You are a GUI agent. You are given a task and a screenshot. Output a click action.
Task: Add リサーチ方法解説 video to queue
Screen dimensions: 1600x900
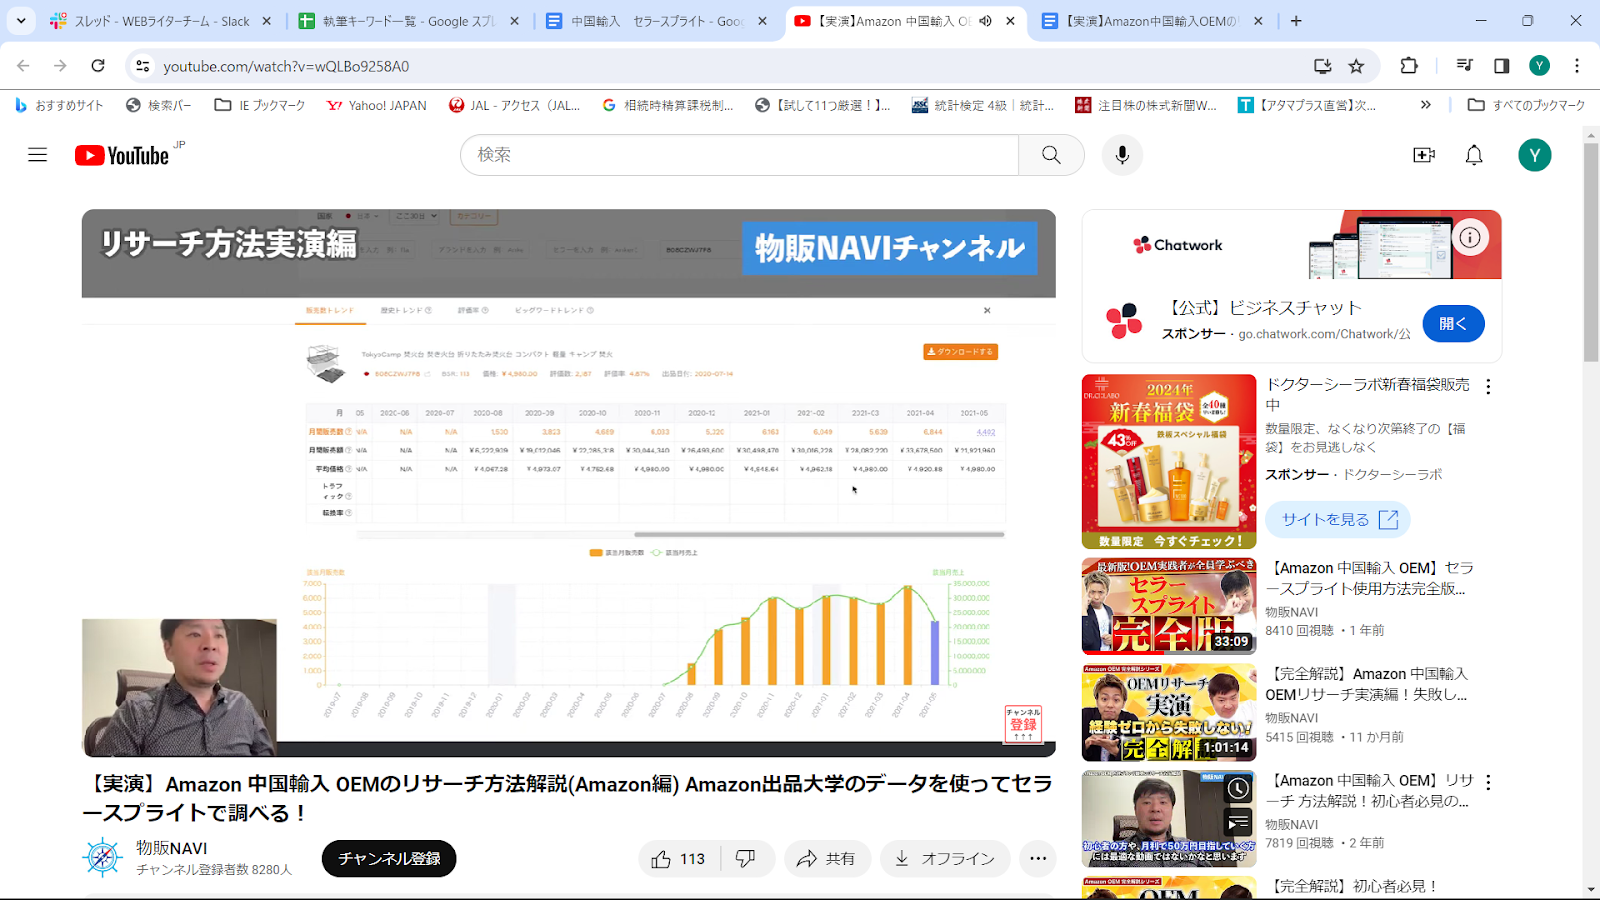1238,823
